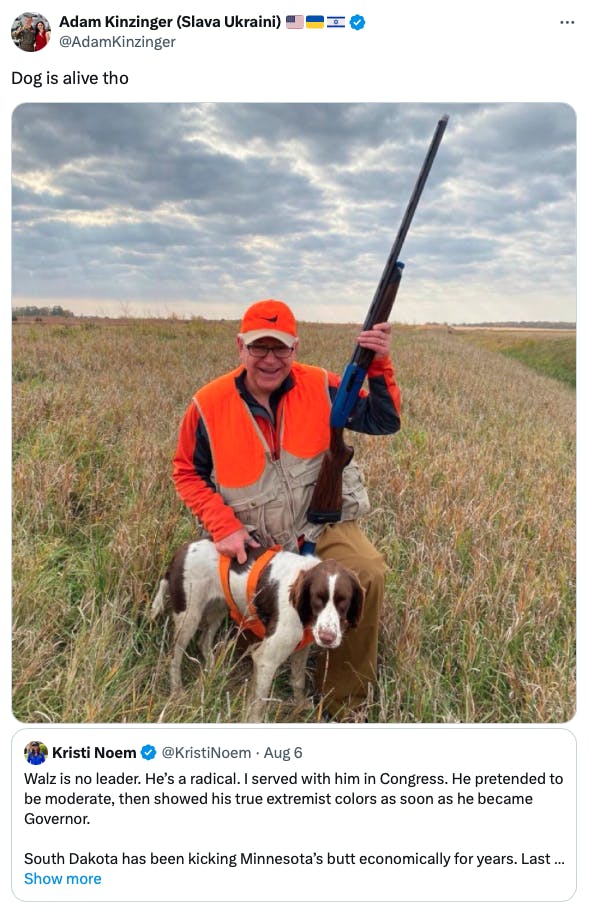Click the "South Dakota has been kicking" line
The height and width of the screenshot is (913, 589).
294,858
